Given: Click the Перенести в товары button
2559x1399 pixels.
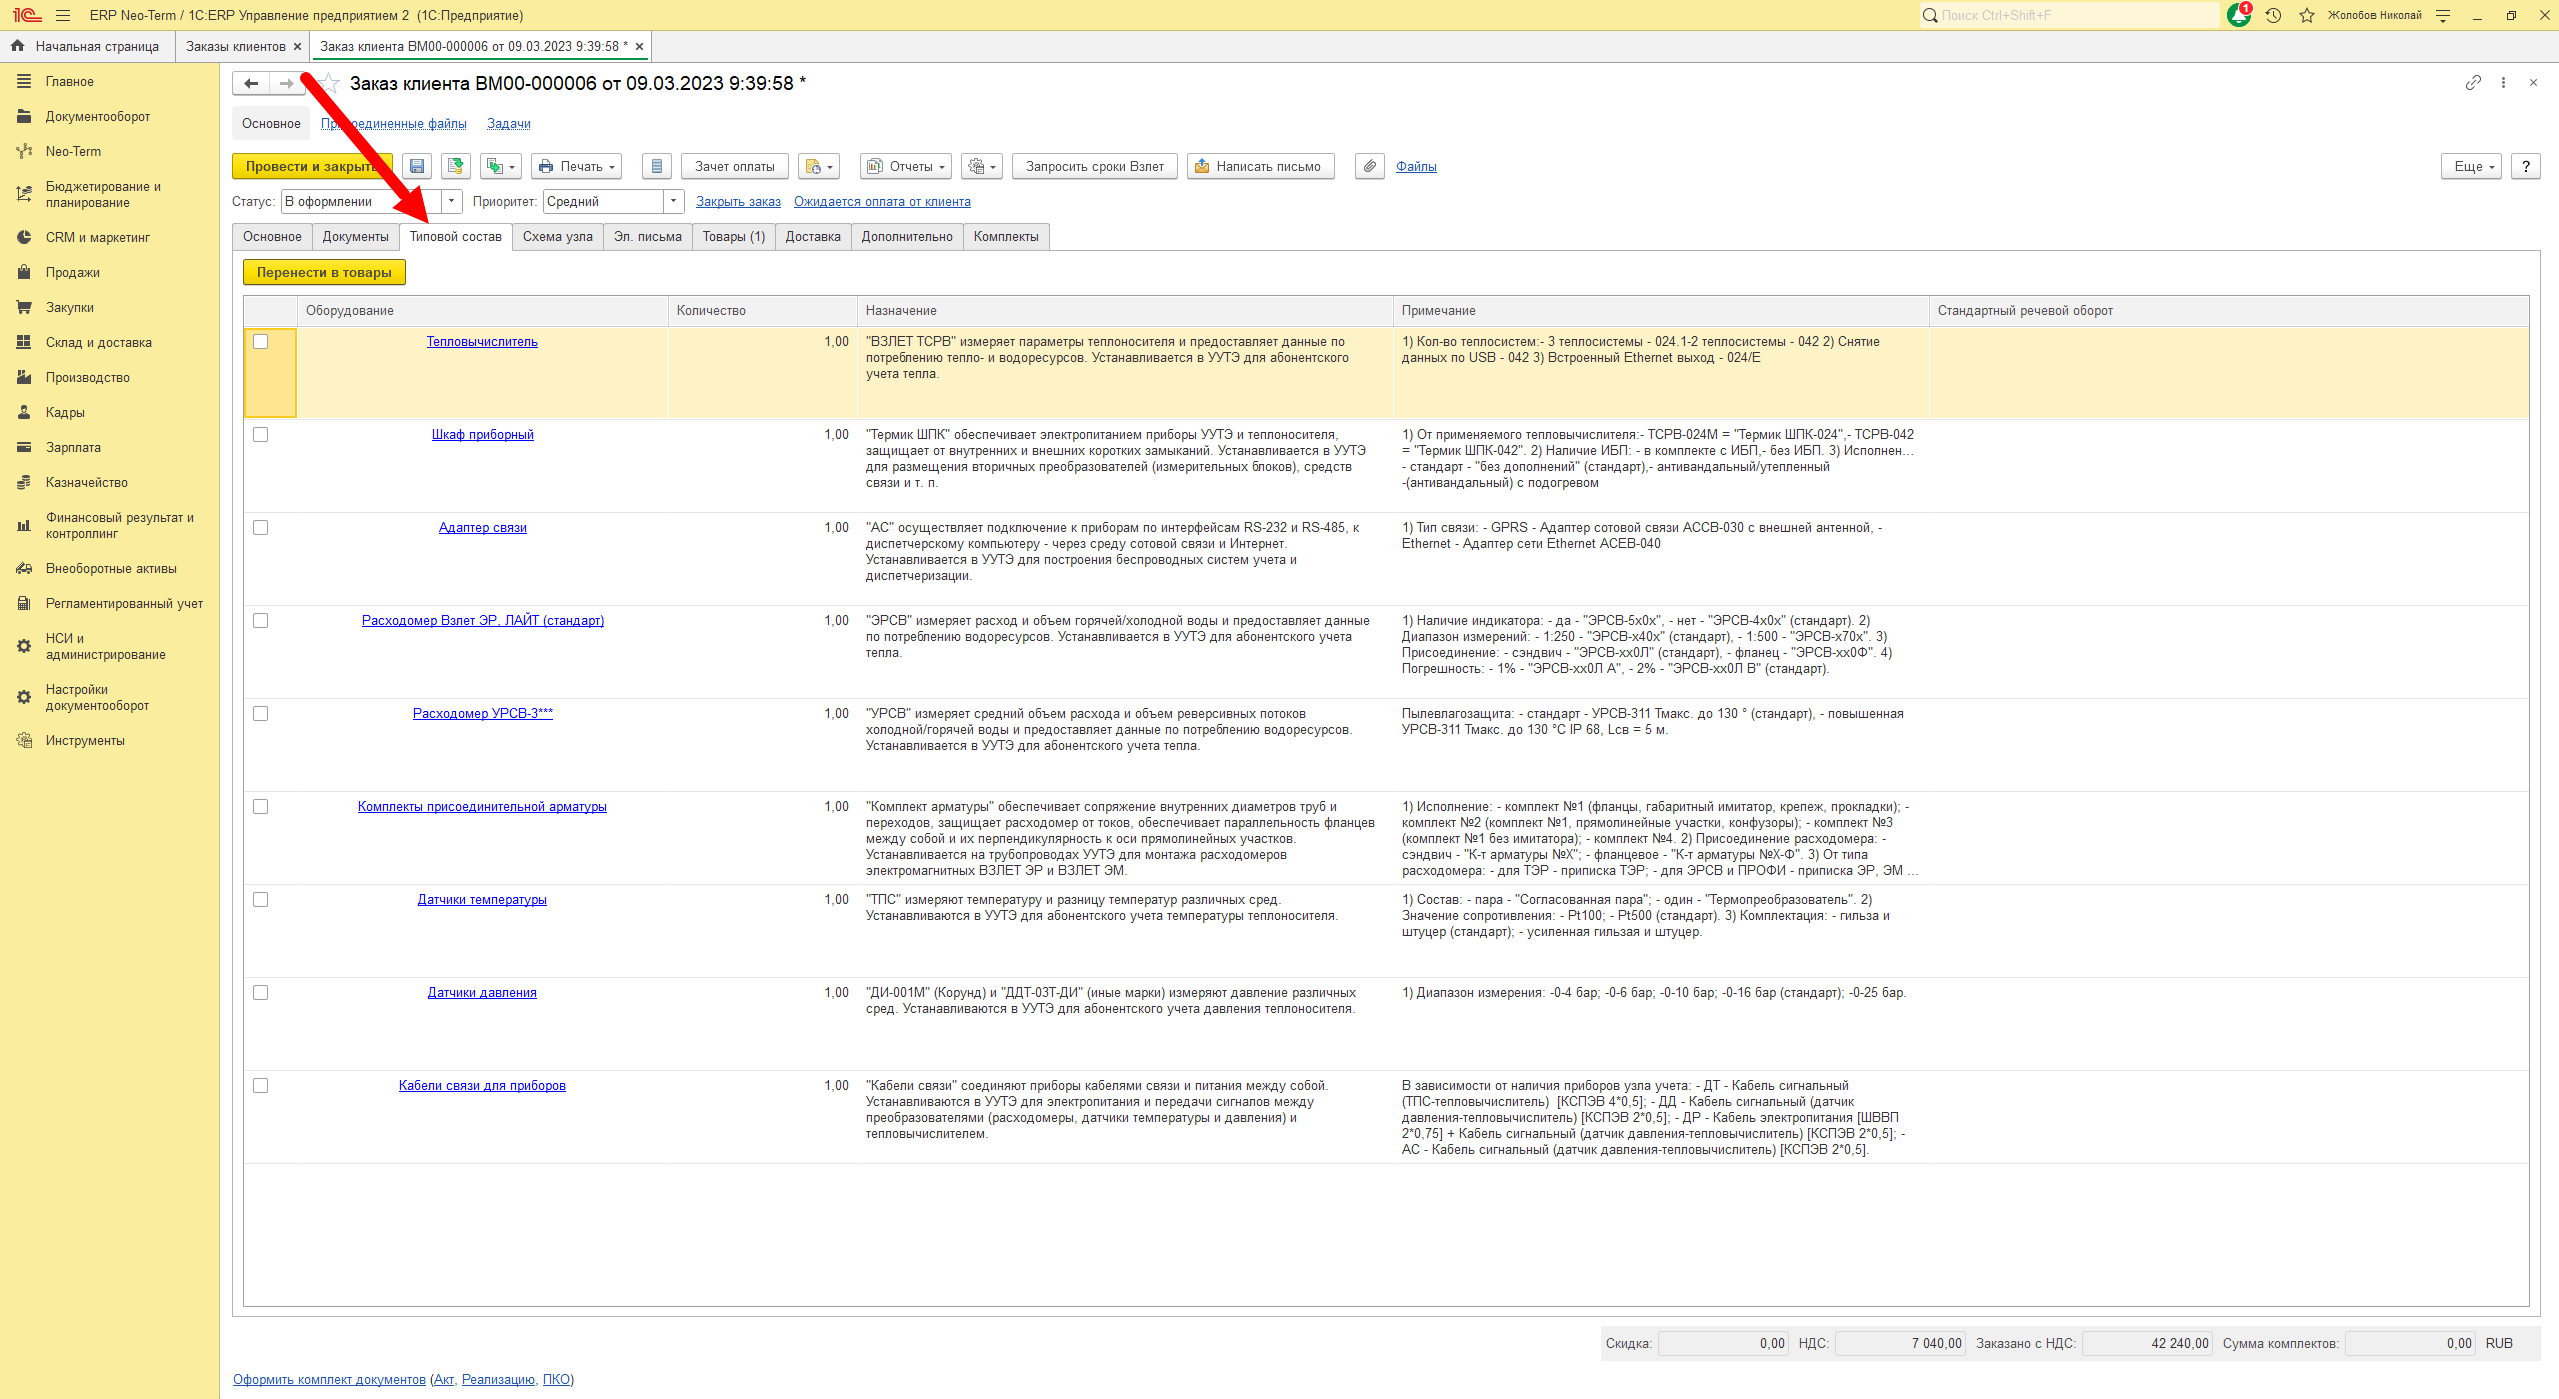Looking at the screenshot, I should 324,273.
